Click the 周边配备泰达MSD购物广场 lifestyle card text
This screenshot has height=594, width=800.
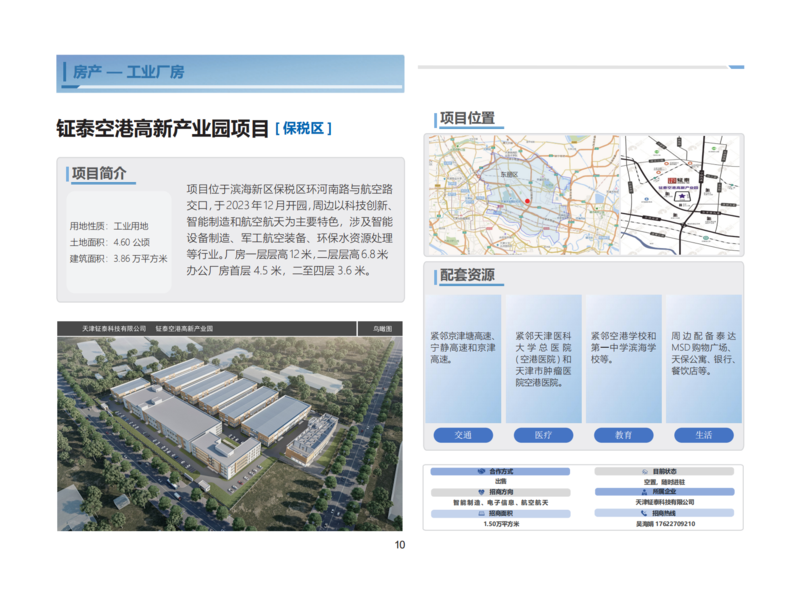tap(704, 353)
